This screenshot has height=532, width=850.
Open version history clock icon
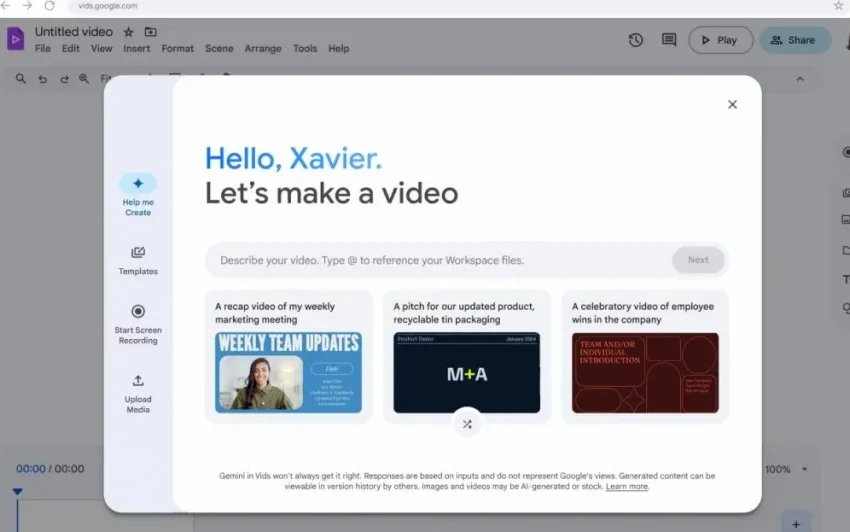coord(636,40)
